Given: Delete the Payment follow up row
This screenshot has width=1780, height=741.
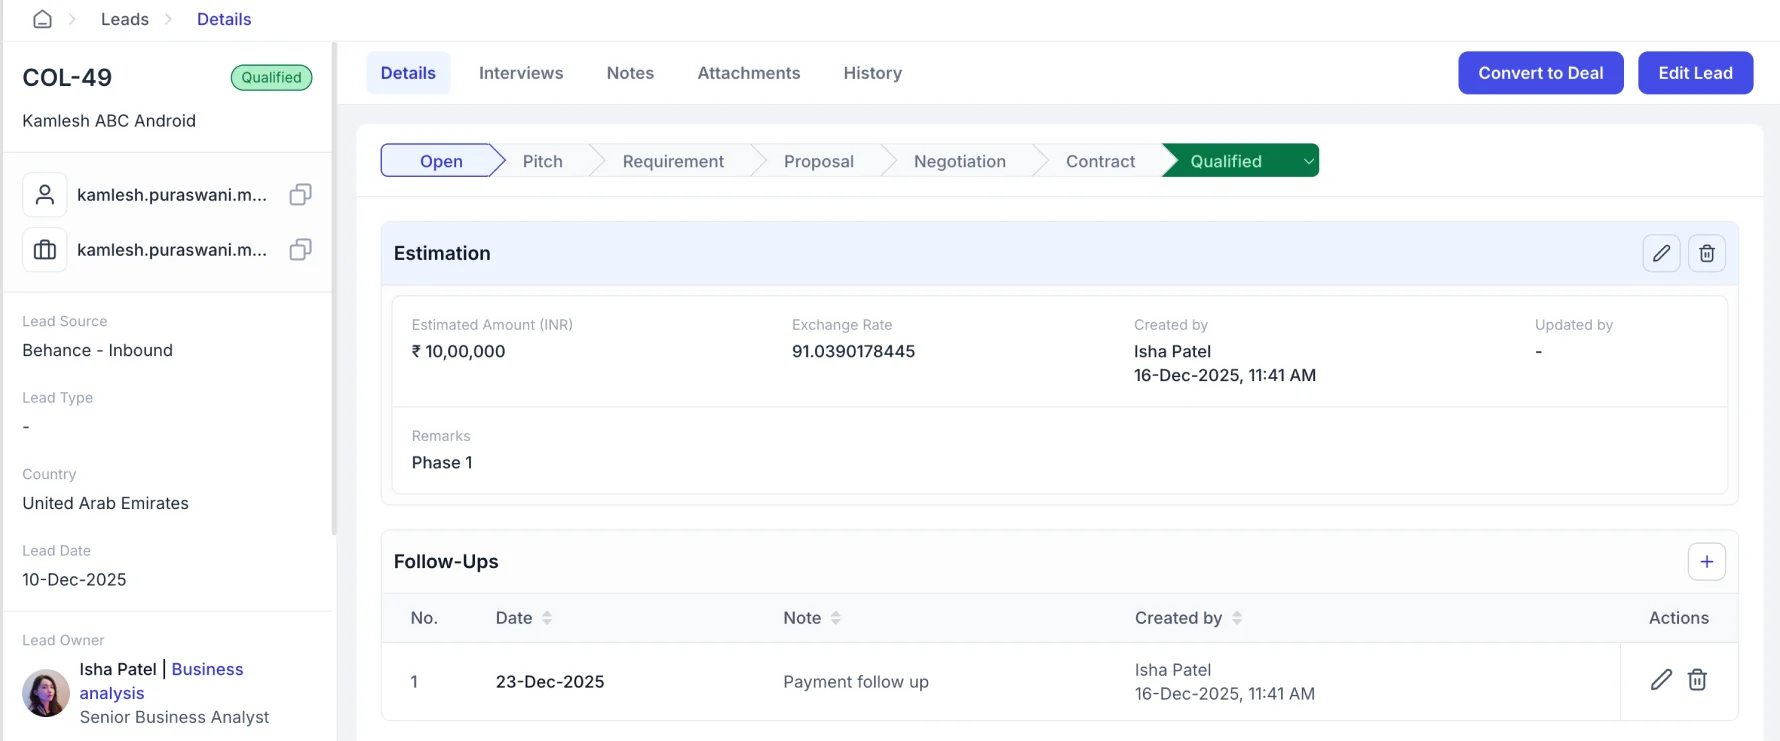Looking at the screenshot, I should coord(1697,680).
